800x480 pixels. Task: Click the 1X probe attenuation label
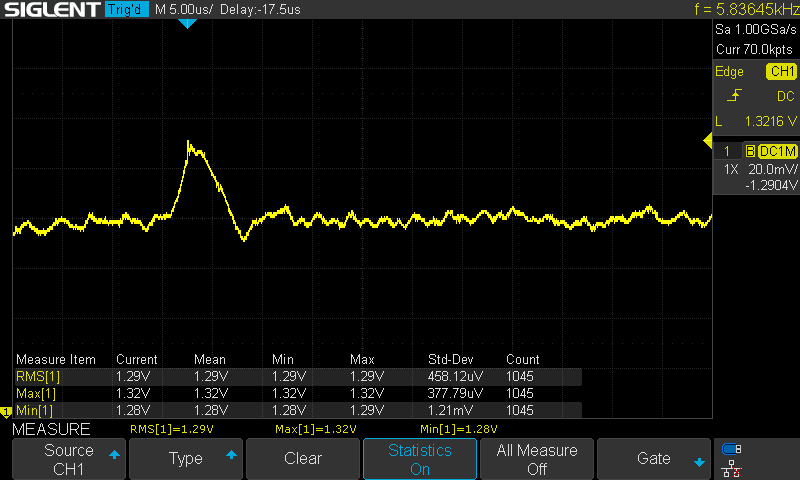pos(731,169)
